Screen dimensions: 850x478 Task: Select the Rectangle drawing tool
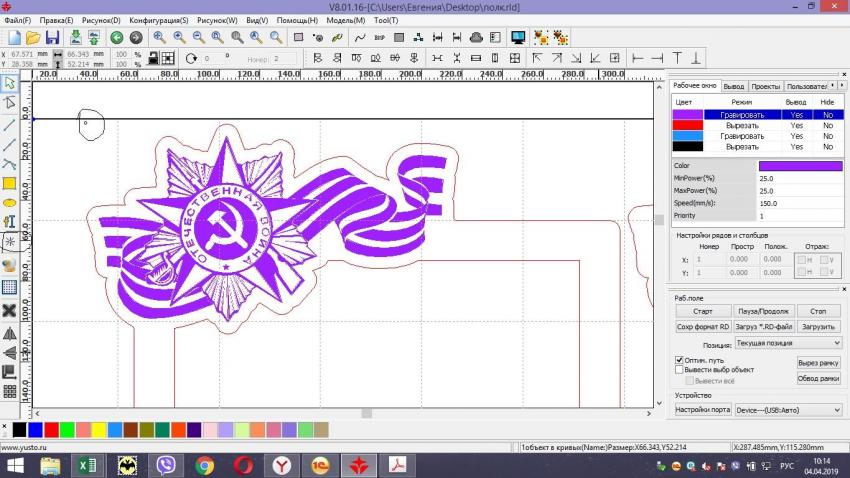coord(10,183)
